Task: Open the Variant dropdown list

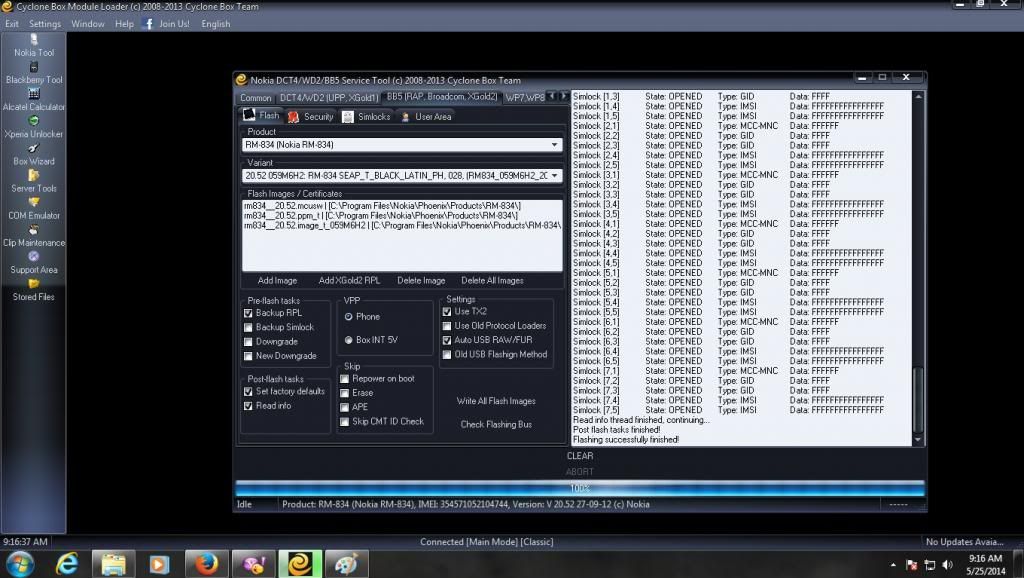Action: 555,176
